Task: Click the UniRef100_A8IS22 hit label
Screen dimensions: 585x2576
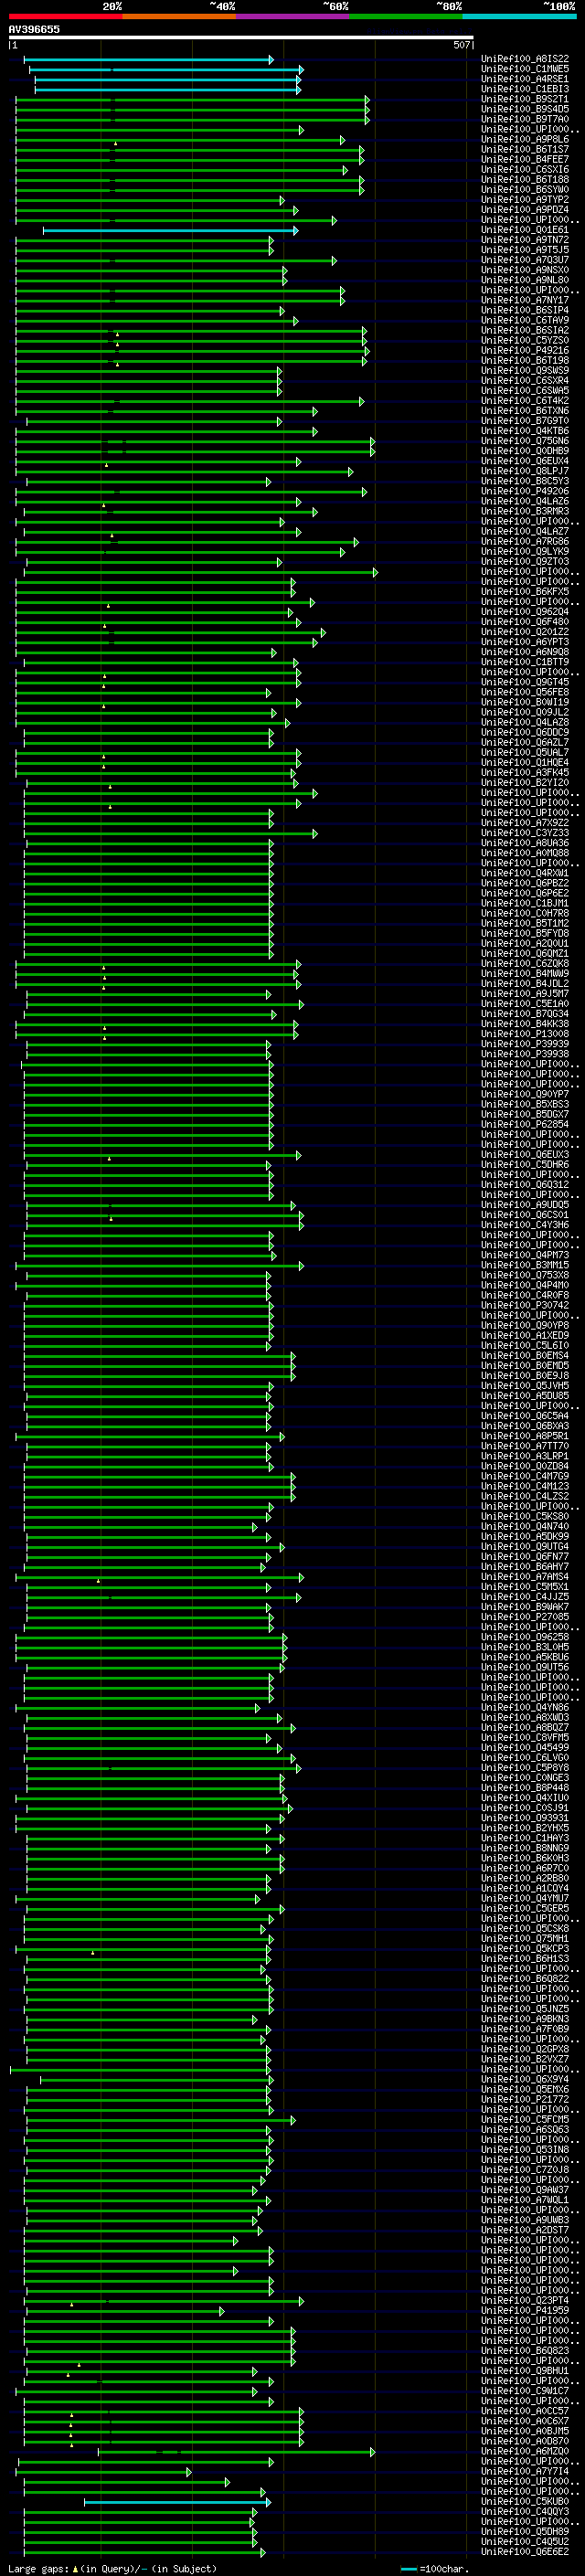Action: coord(525,60)
